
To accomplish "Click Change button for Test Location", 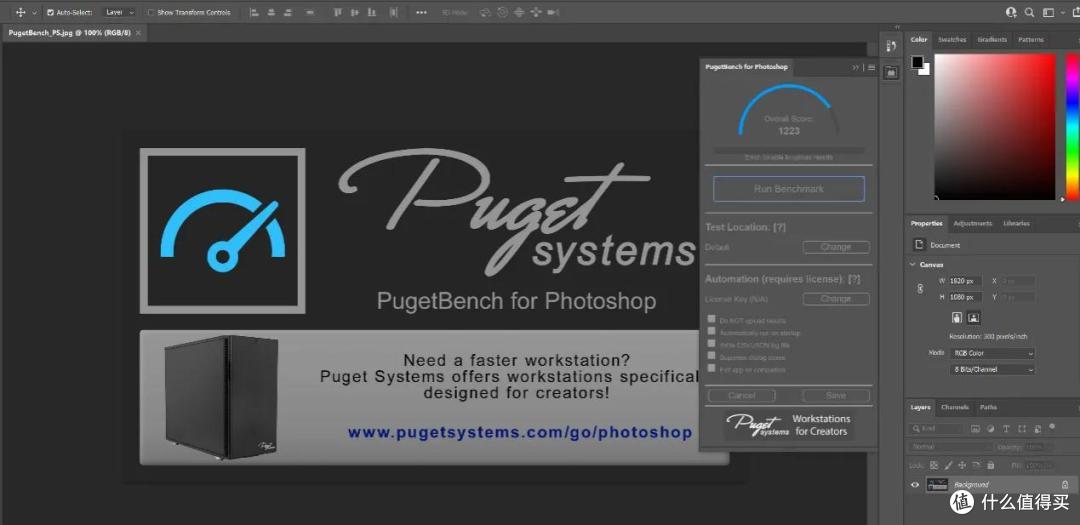I will pyautogui.click(x=835, y=247).
